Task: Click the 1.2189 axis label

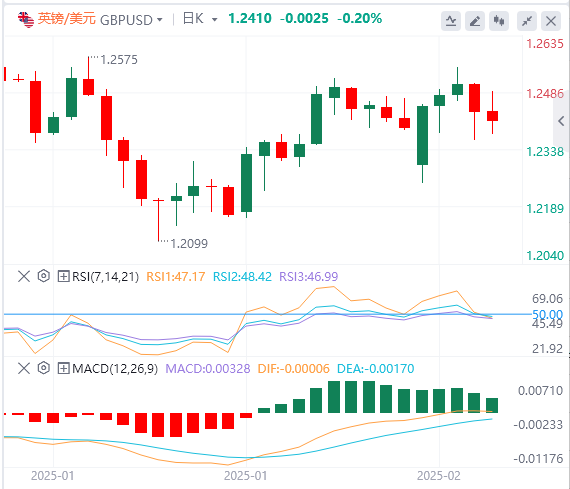Action: click(545, 209)
